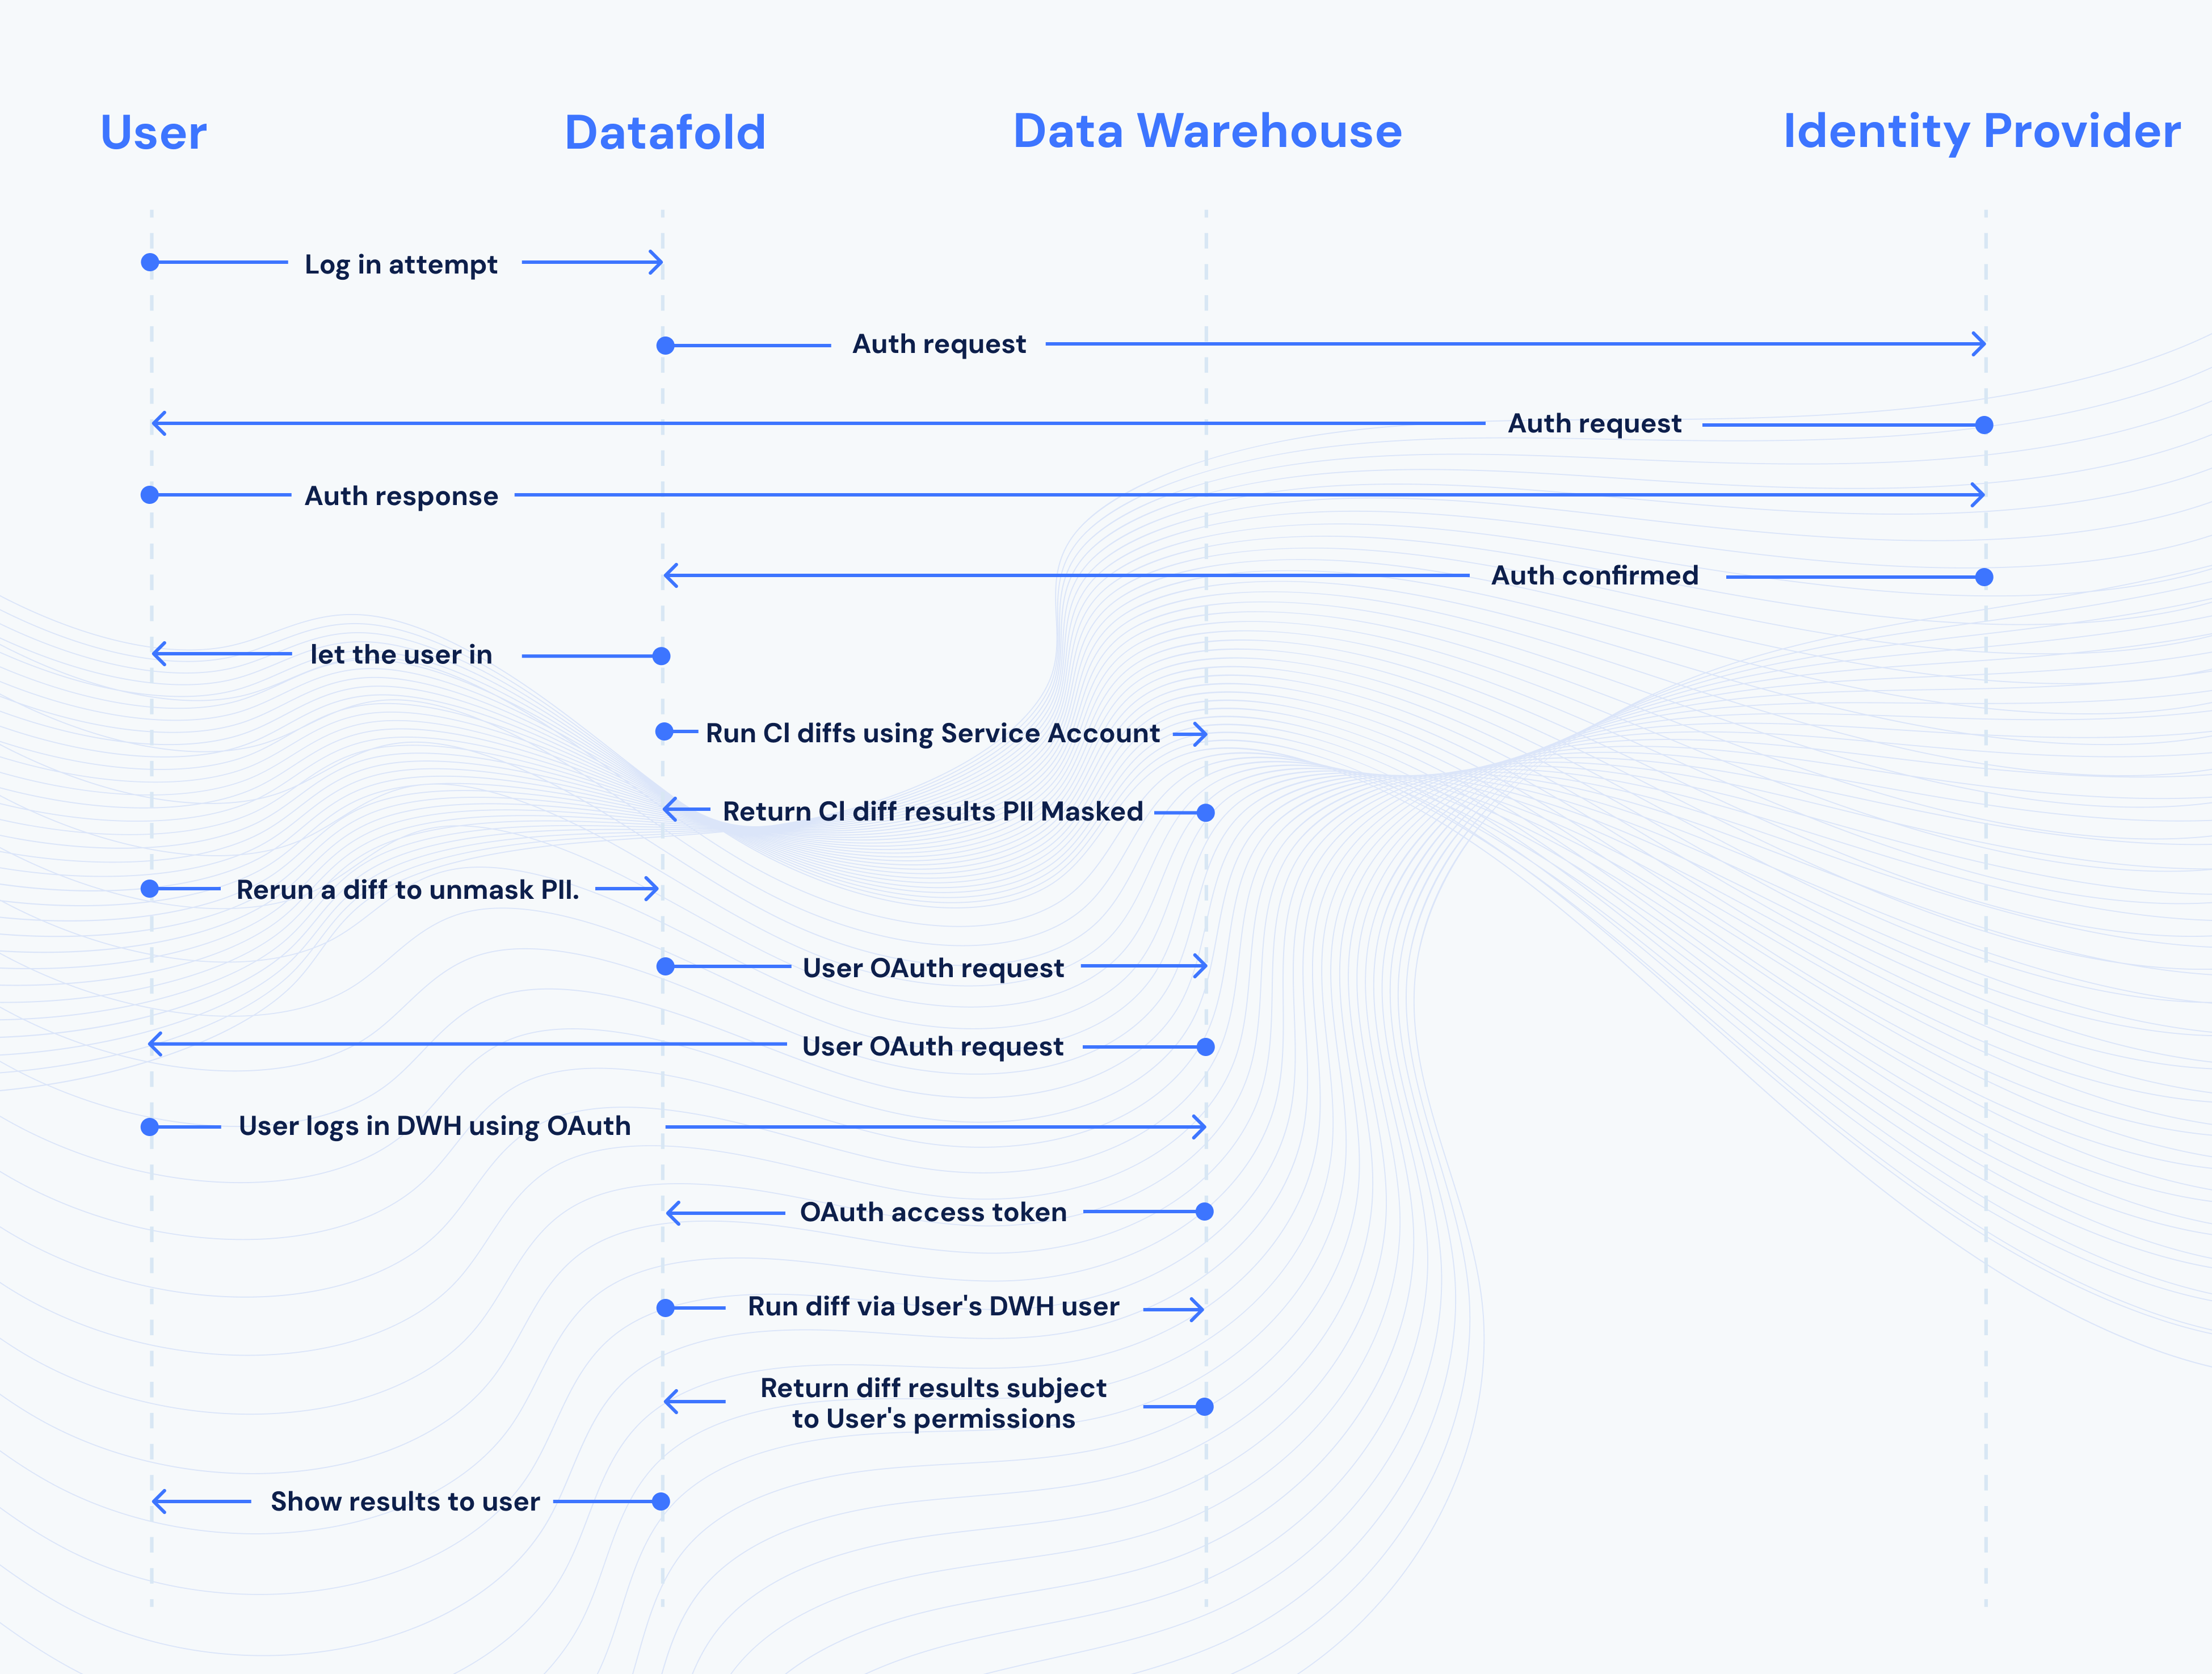Image resolution: width=2212 pixels, height=1674 pixels.
Task: Click "Return CI diff results PII Masked" text
Action: 933,812
